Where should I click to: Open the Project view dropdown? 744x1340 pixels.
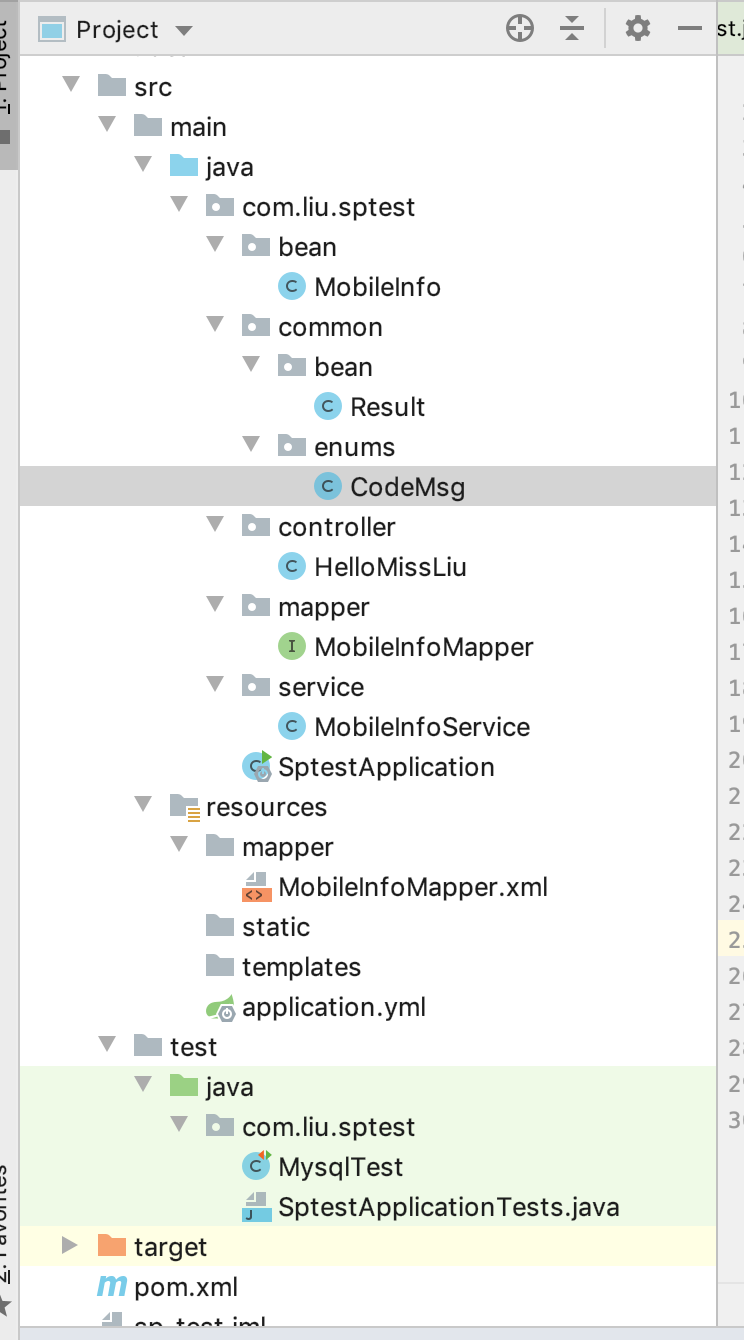[183, 30]
